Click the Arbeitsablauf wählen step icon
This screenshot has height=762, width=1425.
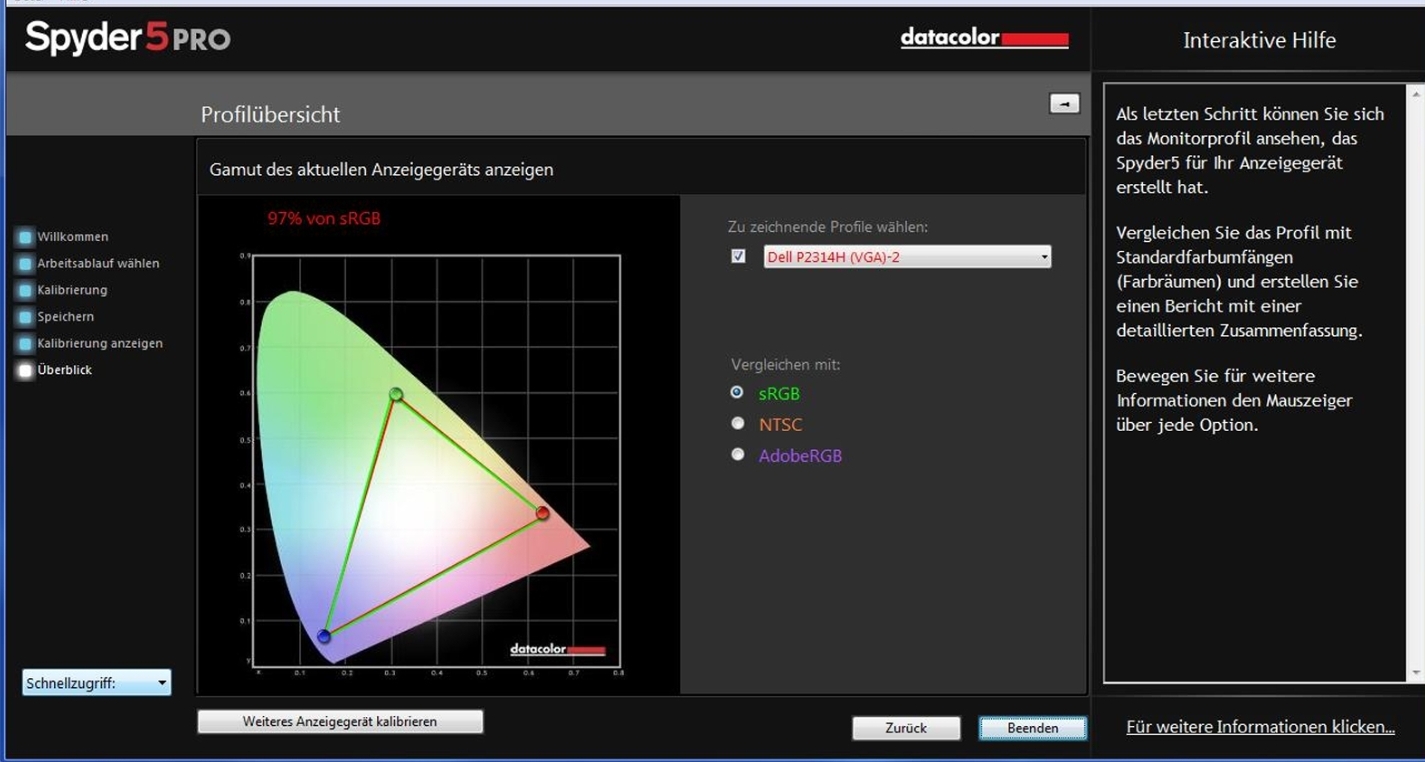pos(25,264)
